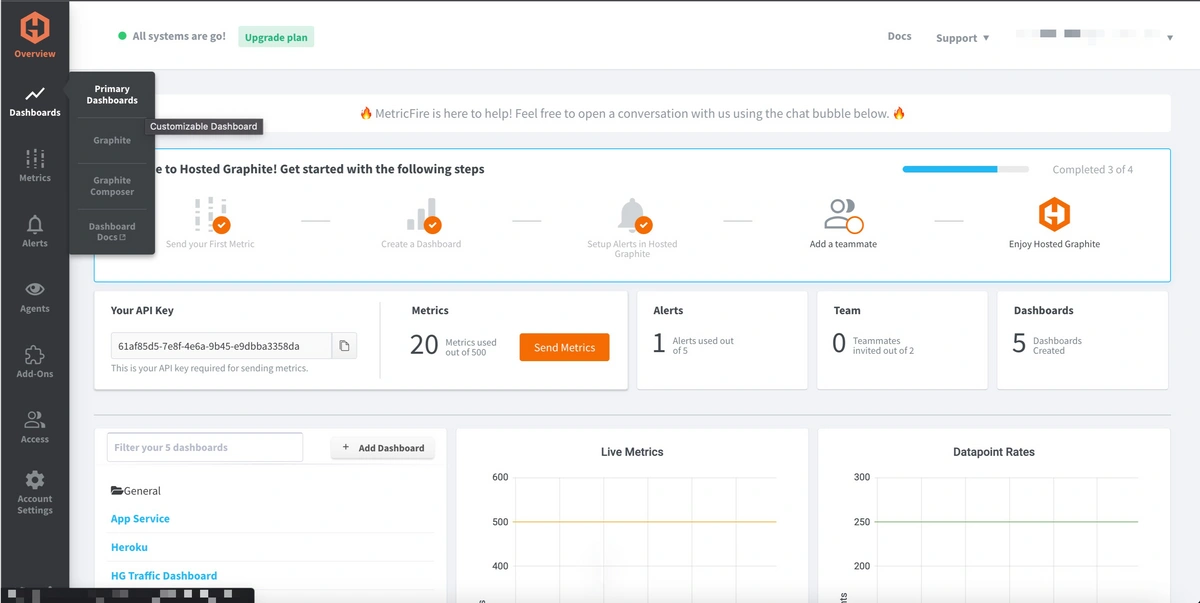Click the Send your First Metric step icon
Viewport: 1200px width, 603px height.
point(211,214)
